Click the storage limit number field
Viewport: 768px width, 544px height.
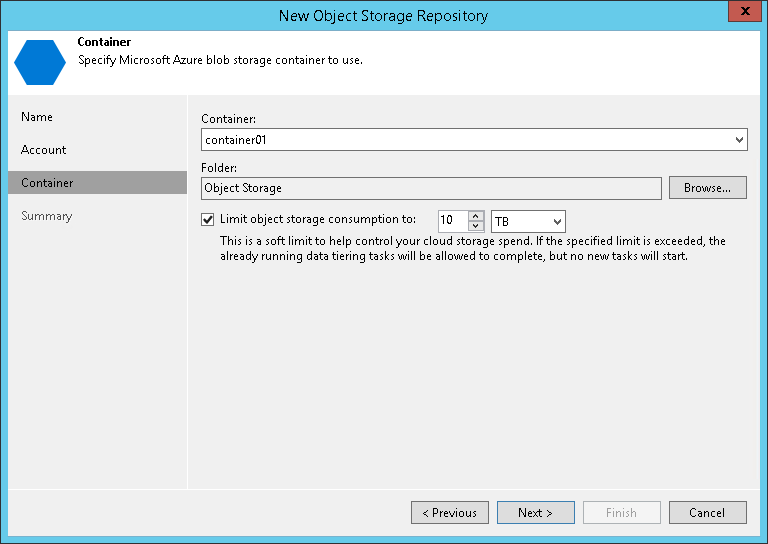tap(451, 221)
